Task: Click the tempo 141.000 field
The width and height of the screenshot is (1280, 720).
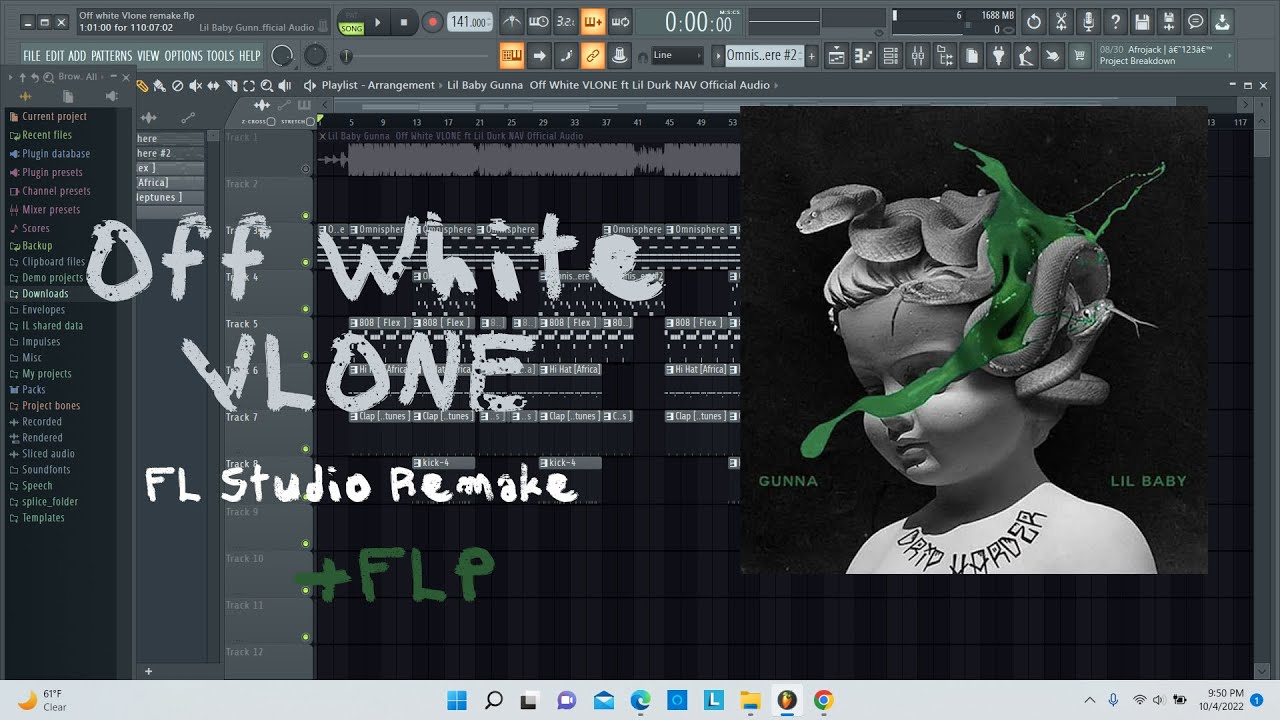Action: point(469,22)
